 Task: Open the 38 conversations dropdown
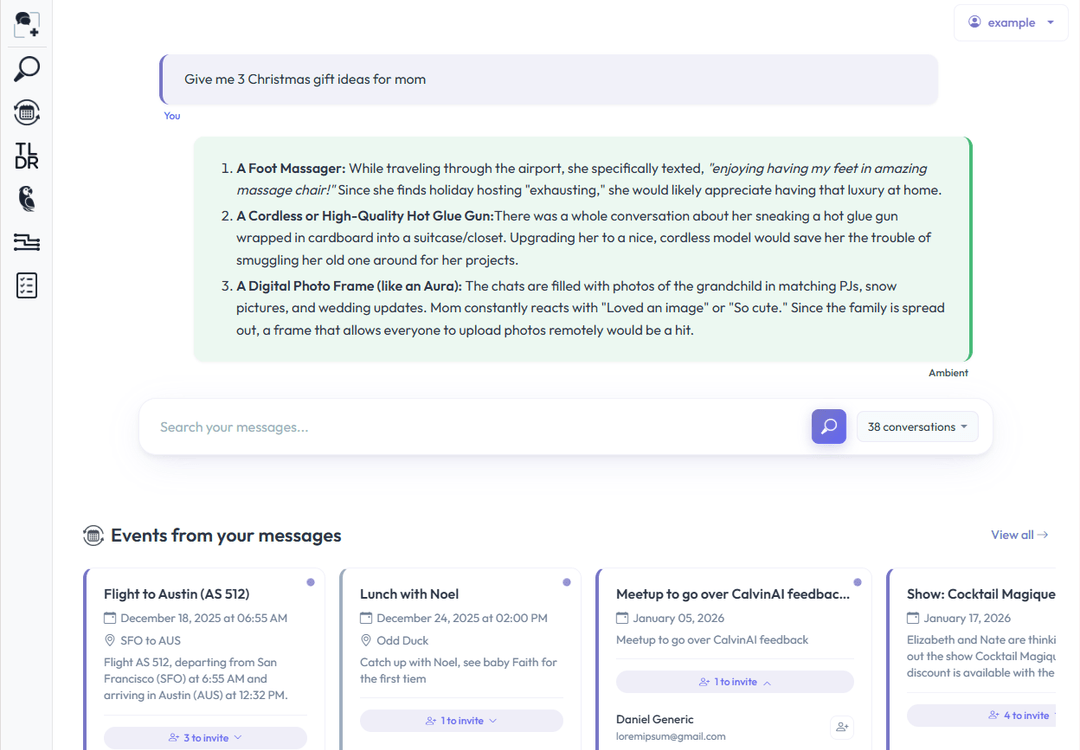pos(917,427)
